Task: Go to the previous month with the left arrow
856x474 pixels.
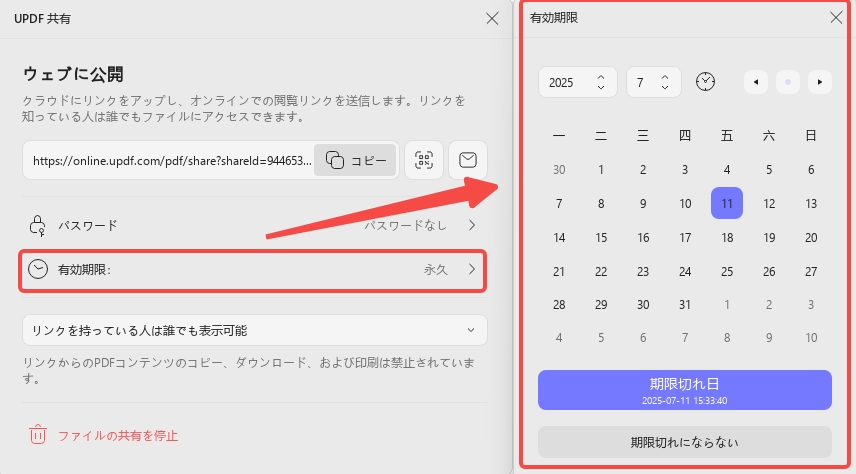Action: click(756, 82)
